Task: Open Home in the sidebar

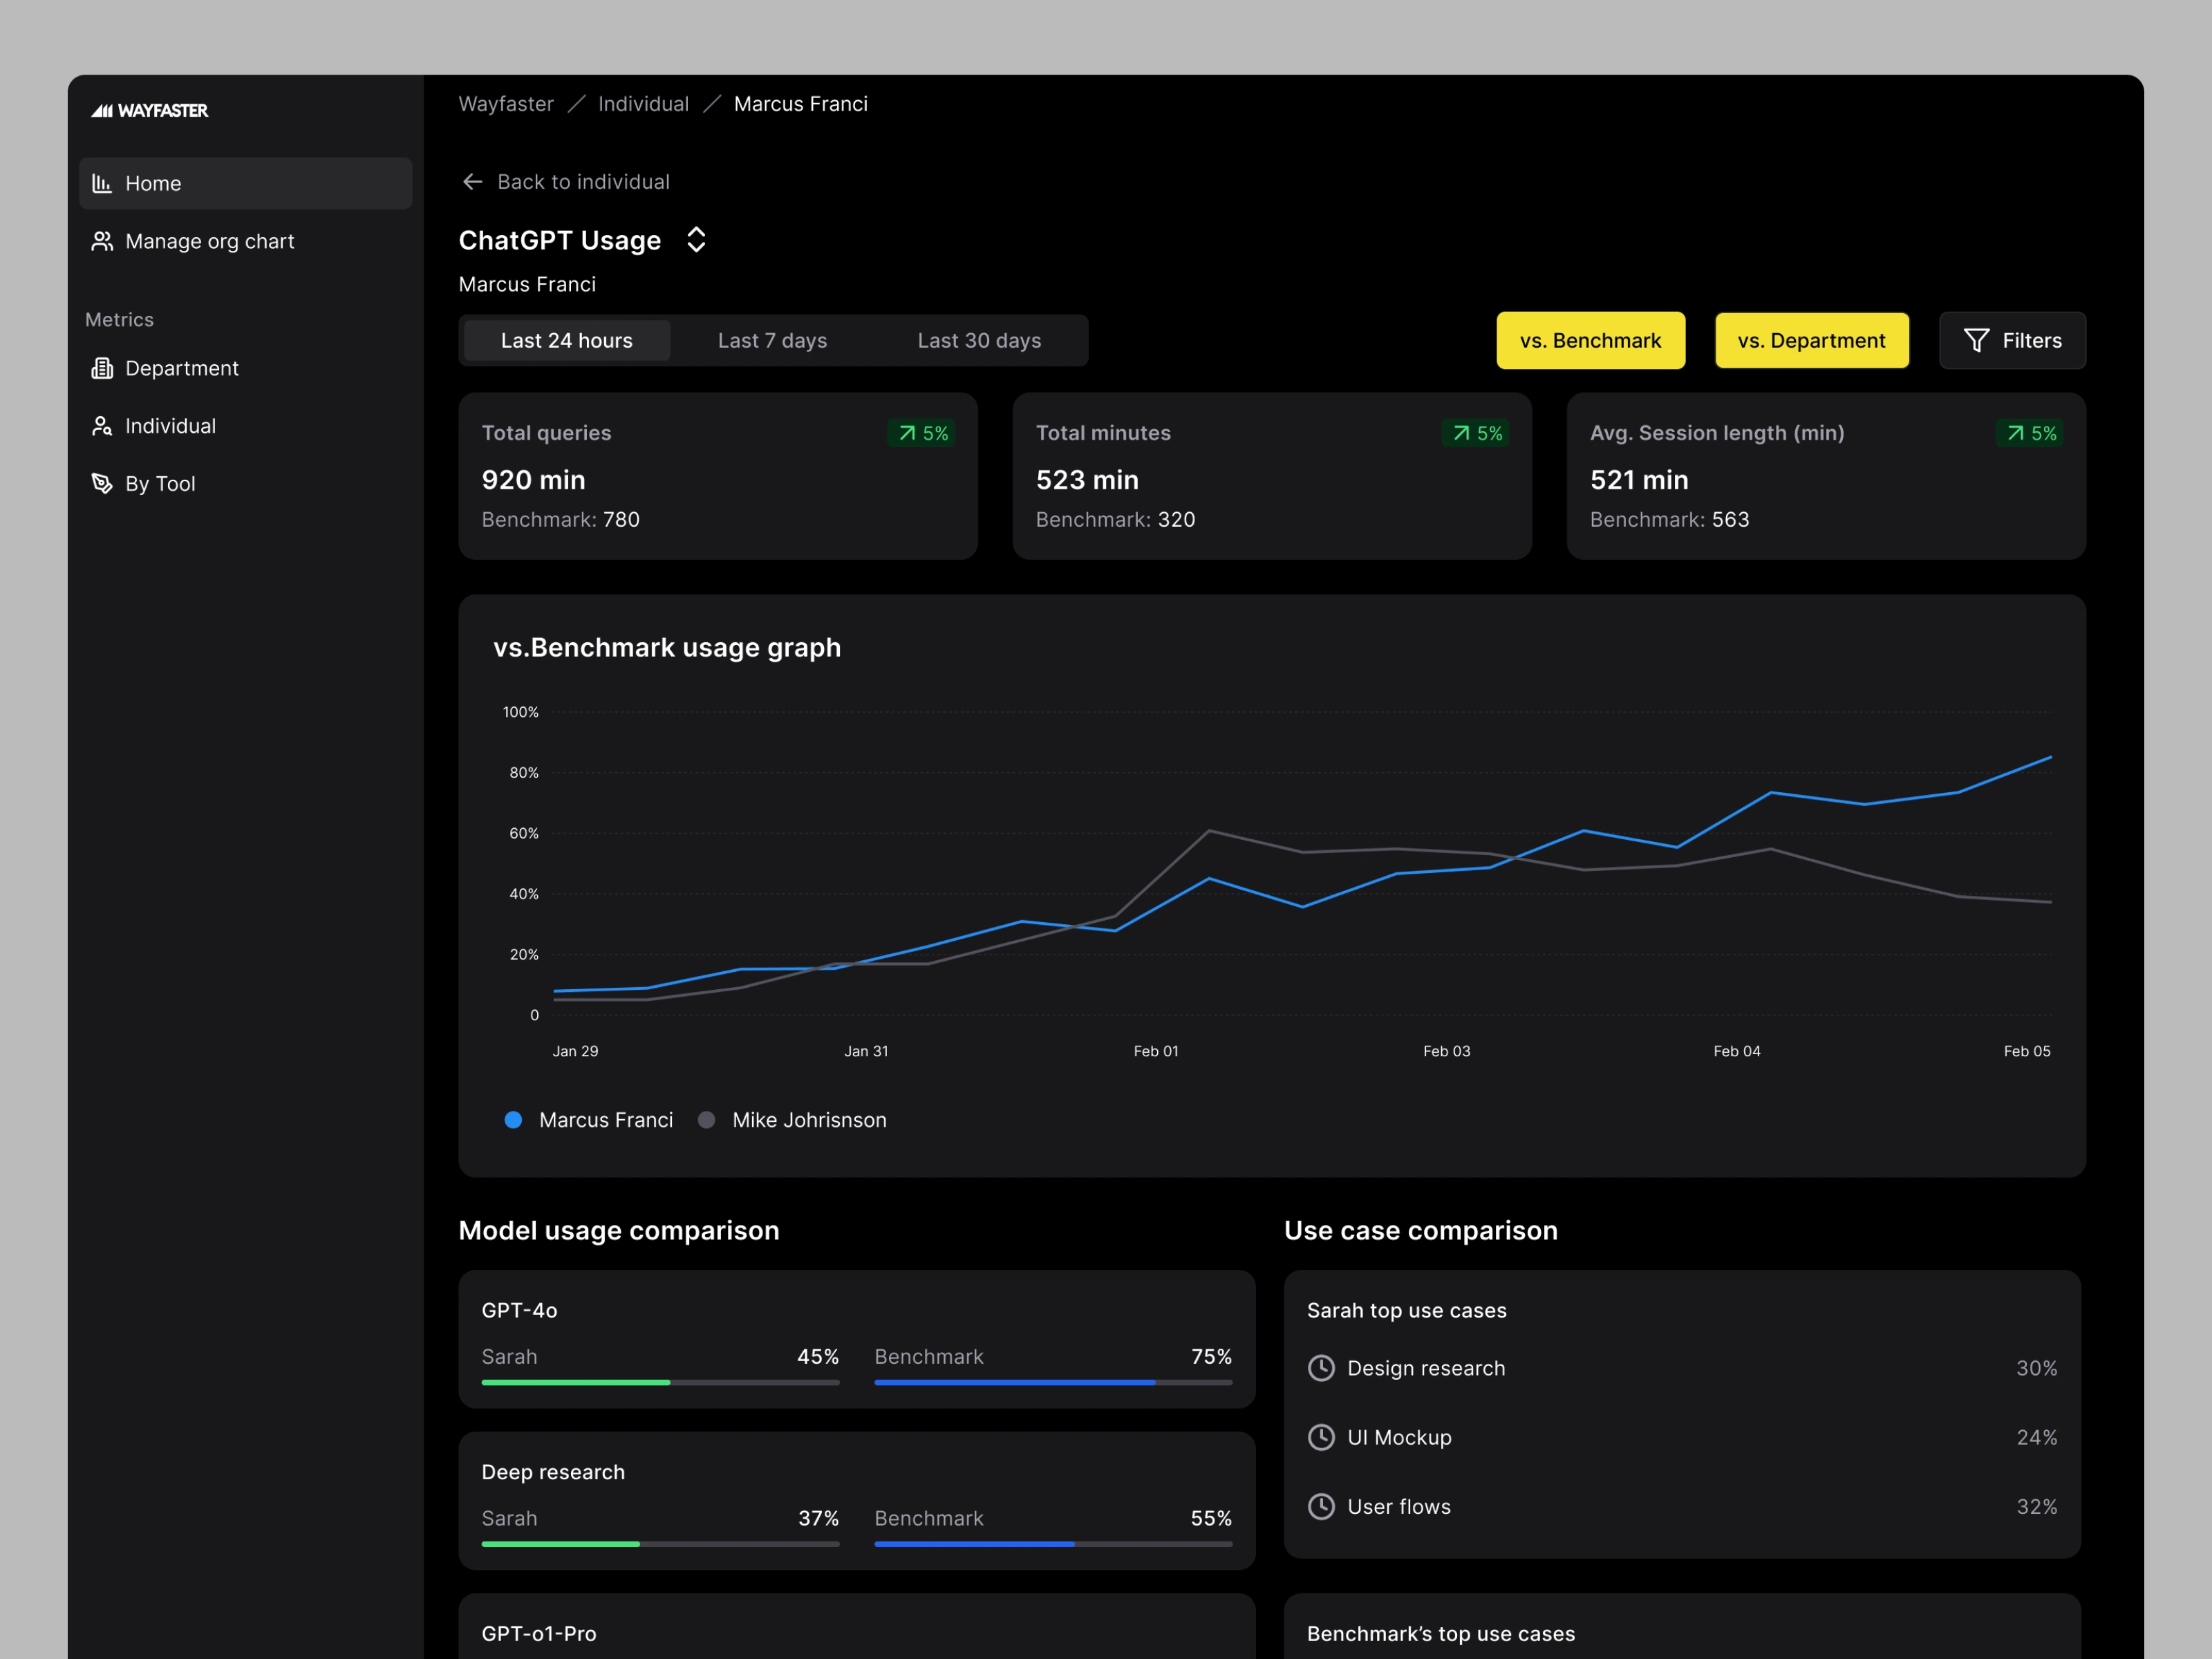Action: pos(246,183)
